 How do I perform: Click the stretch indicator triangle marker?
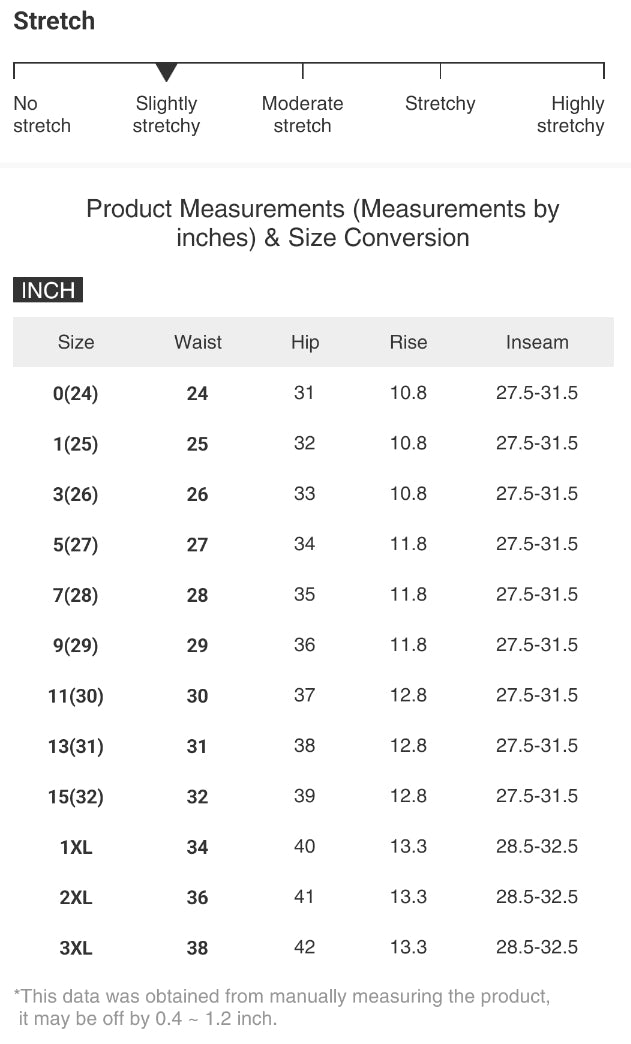[166, 72]
